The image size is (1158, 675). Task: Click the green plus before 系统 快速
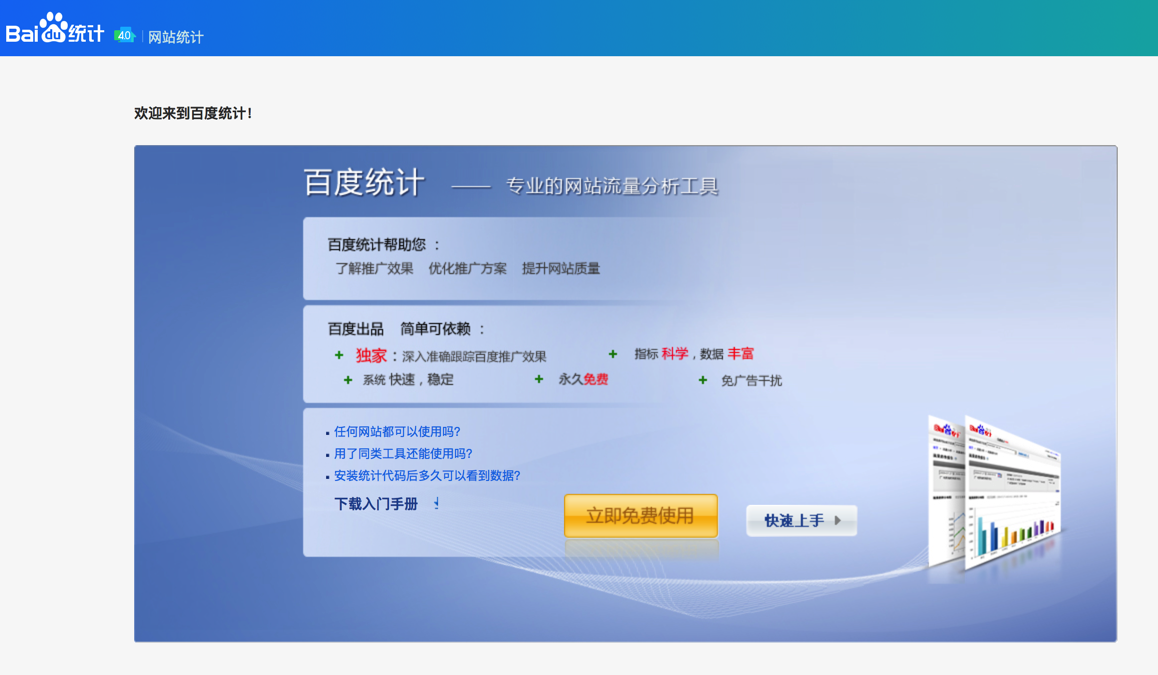click(348, 380)
